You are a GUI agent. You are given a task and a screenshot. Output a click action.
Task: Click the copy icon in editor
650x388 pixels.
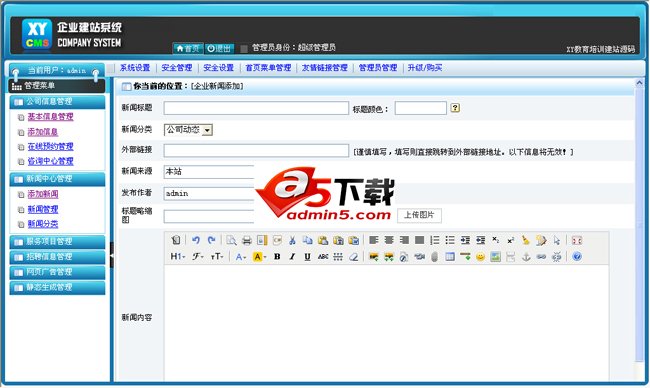(x=308, y=240)
